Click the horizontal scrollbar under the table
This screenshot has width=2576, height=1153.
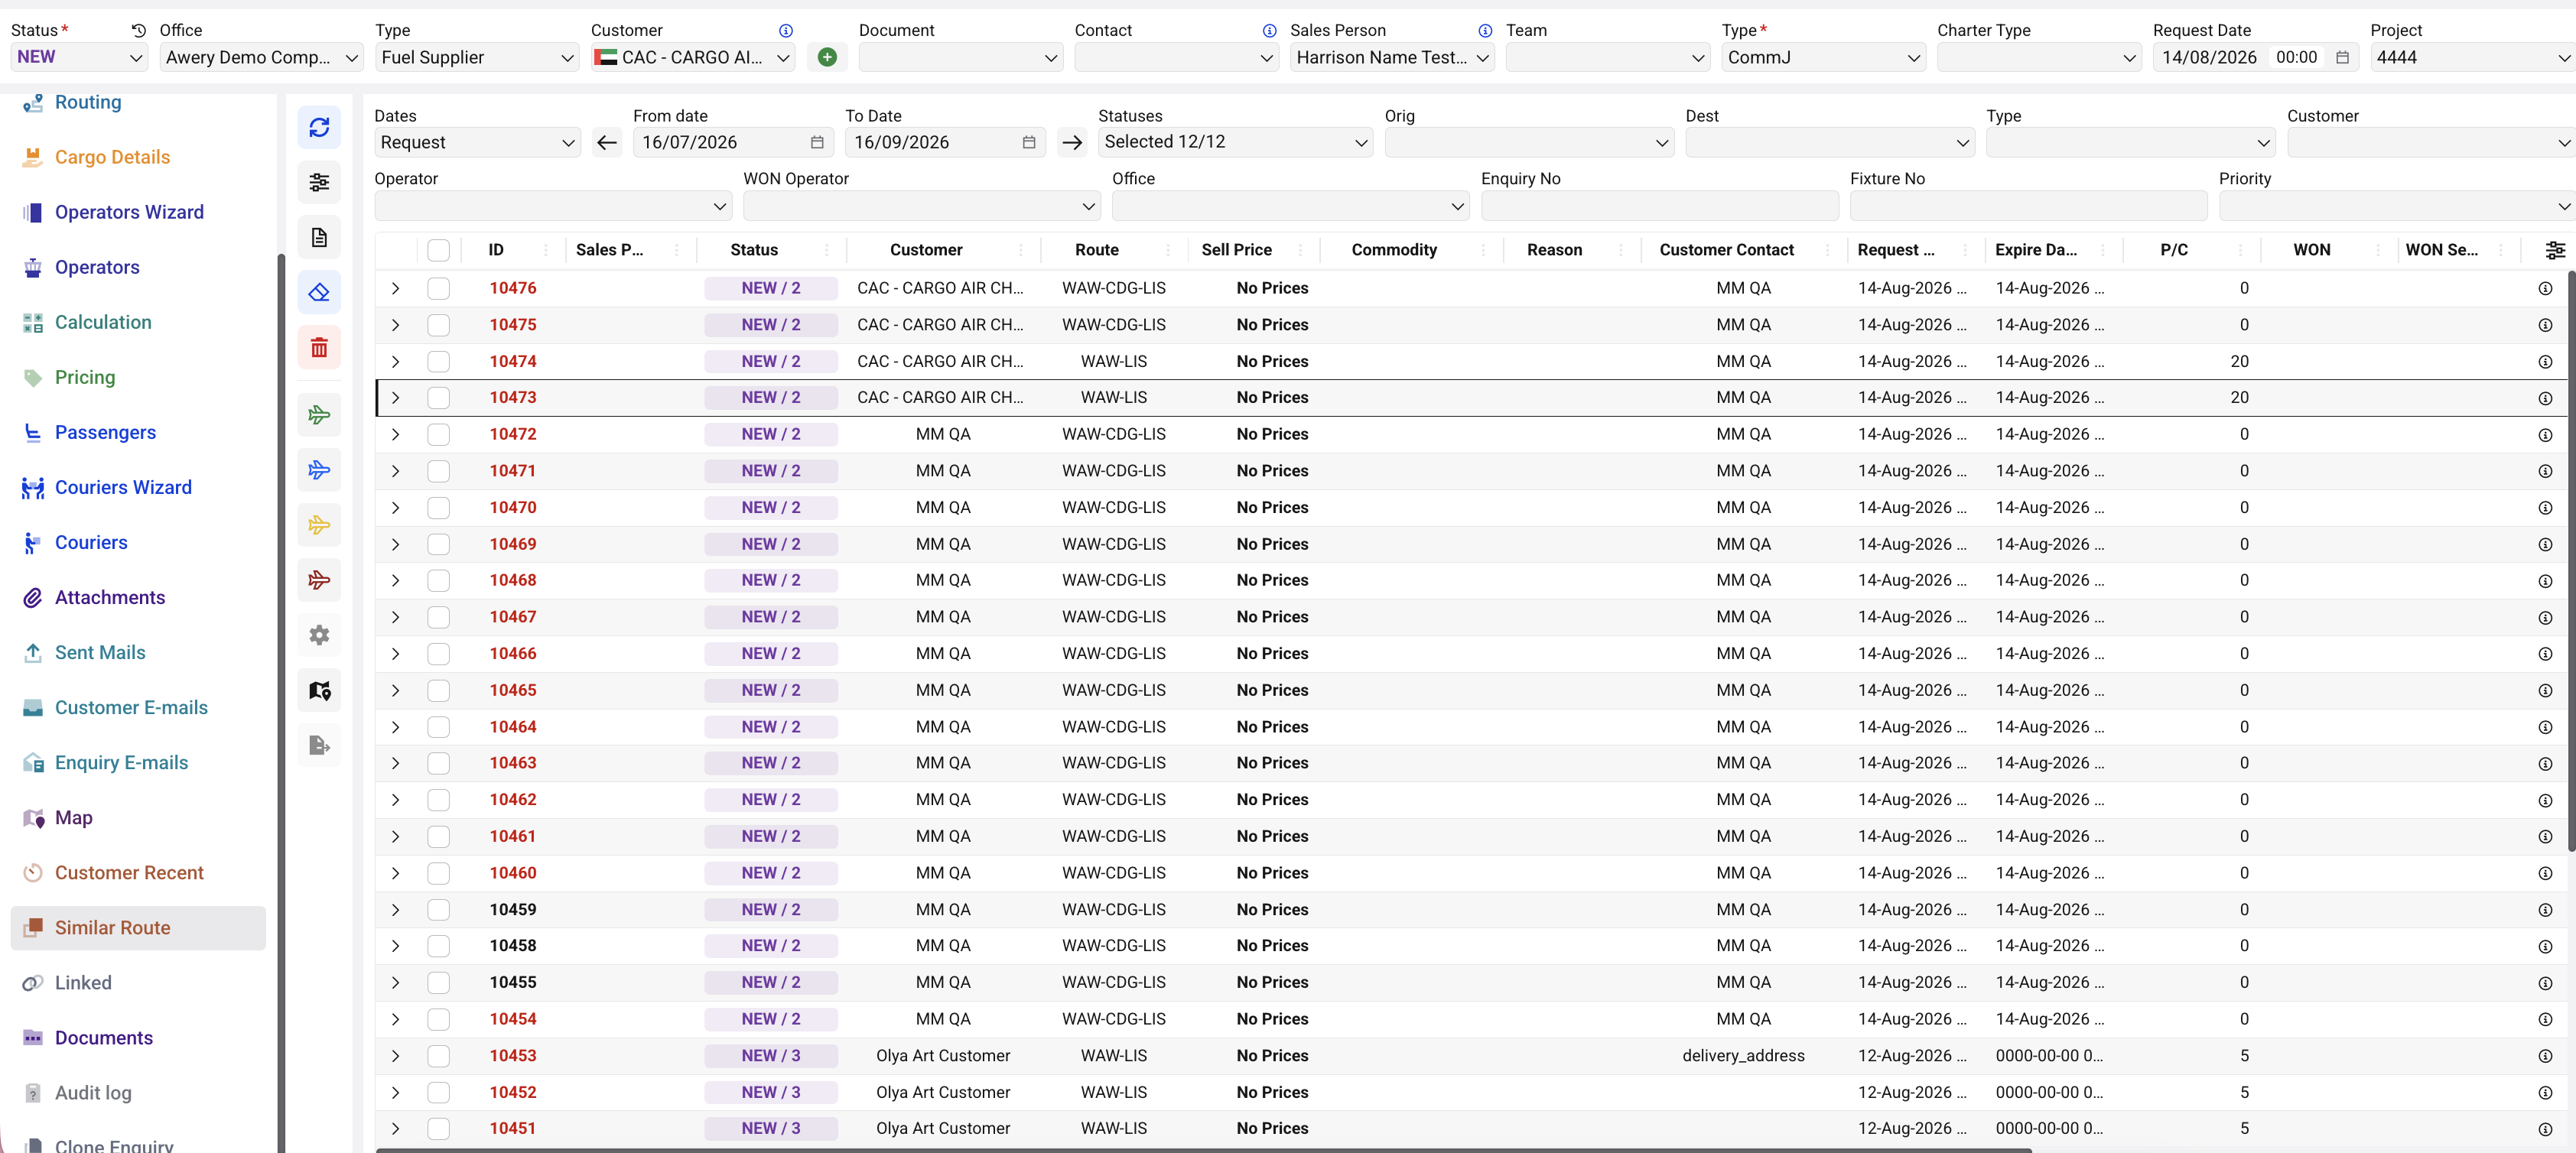tap(1204, 1150)
